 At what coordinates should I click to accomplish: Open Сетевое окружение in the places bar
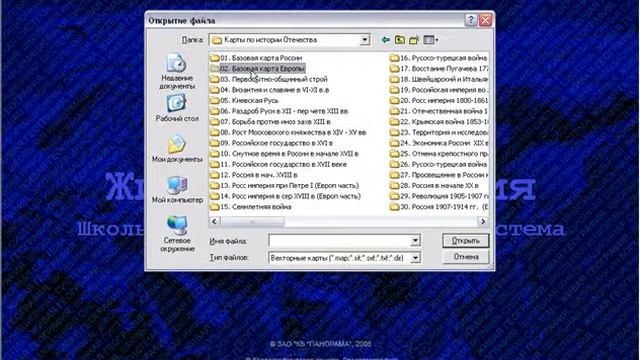point(177,234)
